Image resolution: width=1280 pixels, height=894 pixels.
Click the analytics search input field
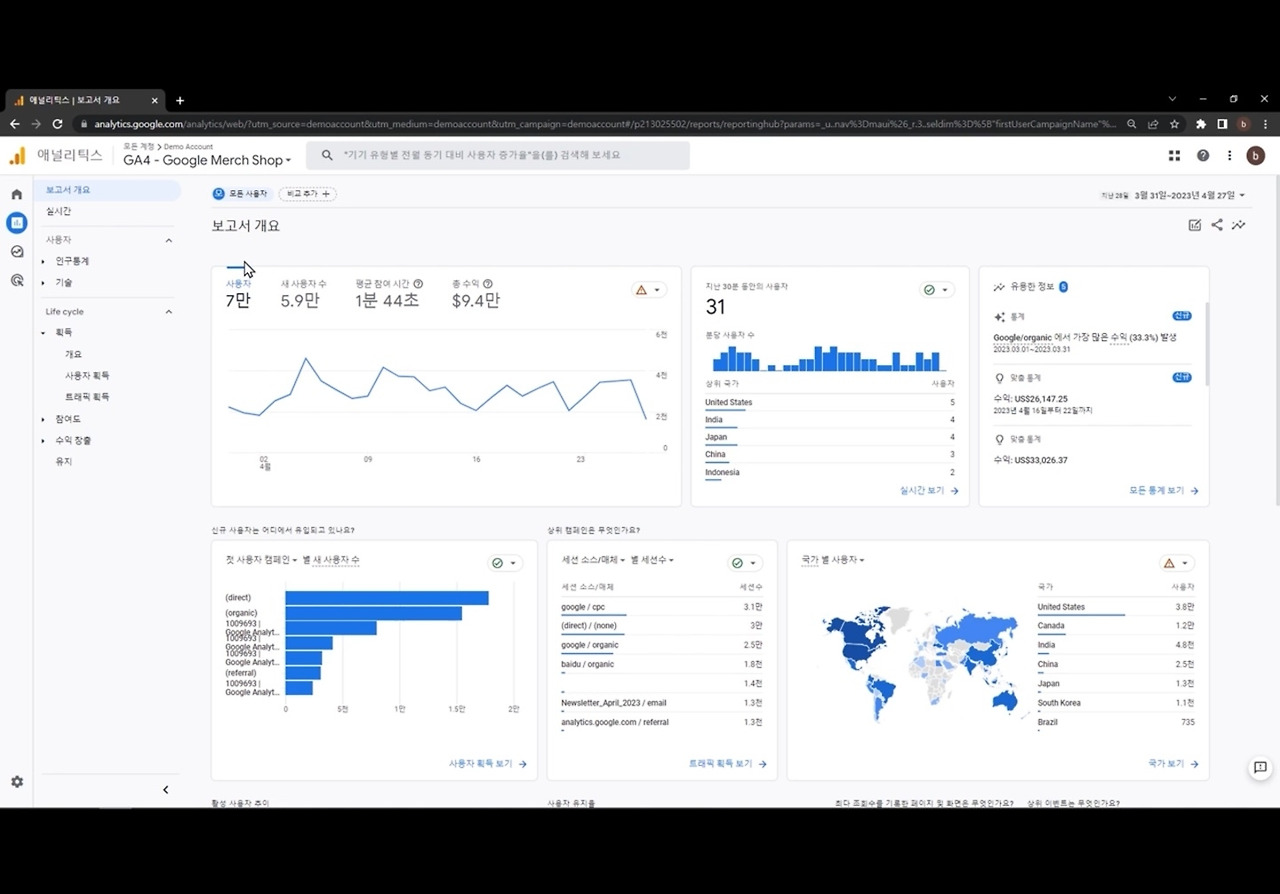click(x=498, y=155)
